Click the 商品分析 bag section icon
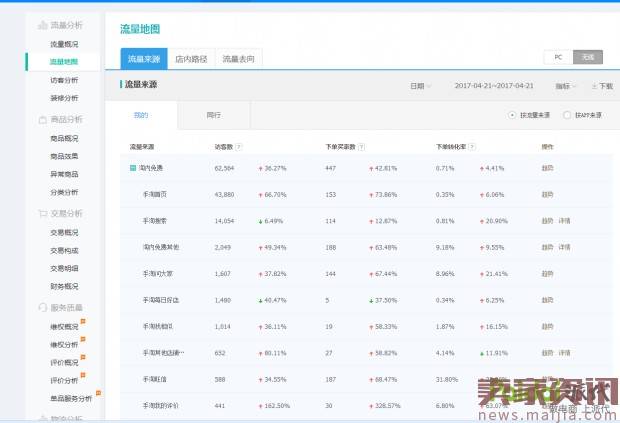Viewport: 620px width, 423px height. pyautogui.click(x=42, y=119)
